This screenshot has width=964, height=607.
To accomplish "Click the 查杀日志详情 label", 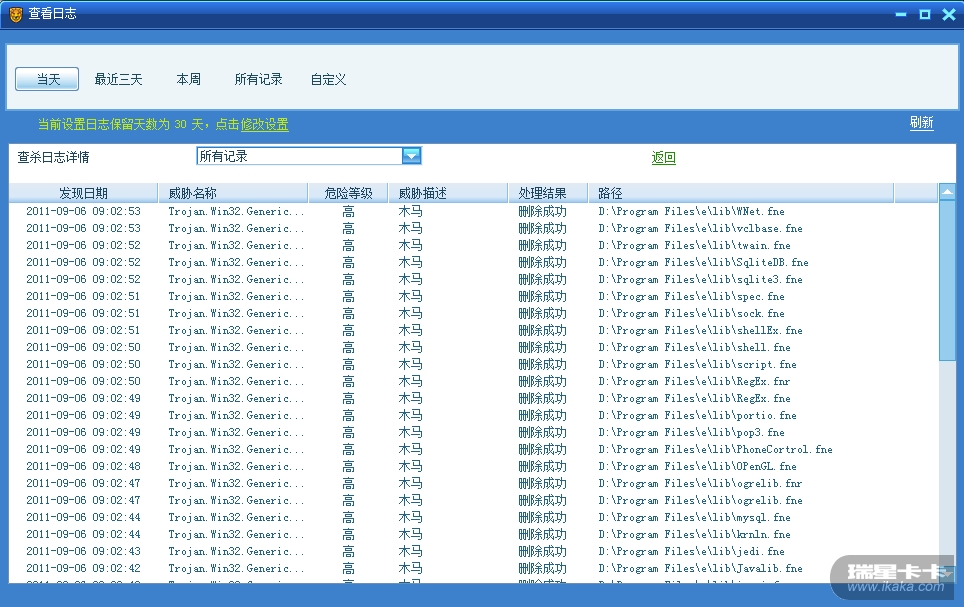I will [53, 157].
